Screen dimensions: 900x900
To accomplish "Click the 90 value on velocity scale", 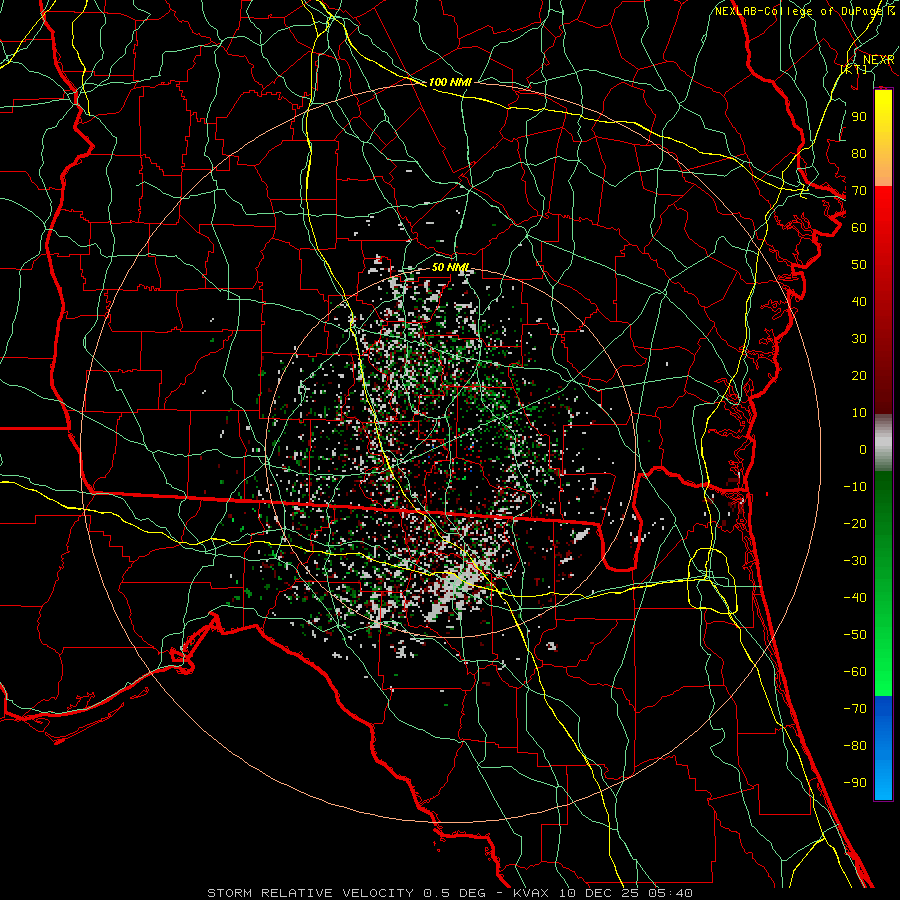I will (859, 117).
